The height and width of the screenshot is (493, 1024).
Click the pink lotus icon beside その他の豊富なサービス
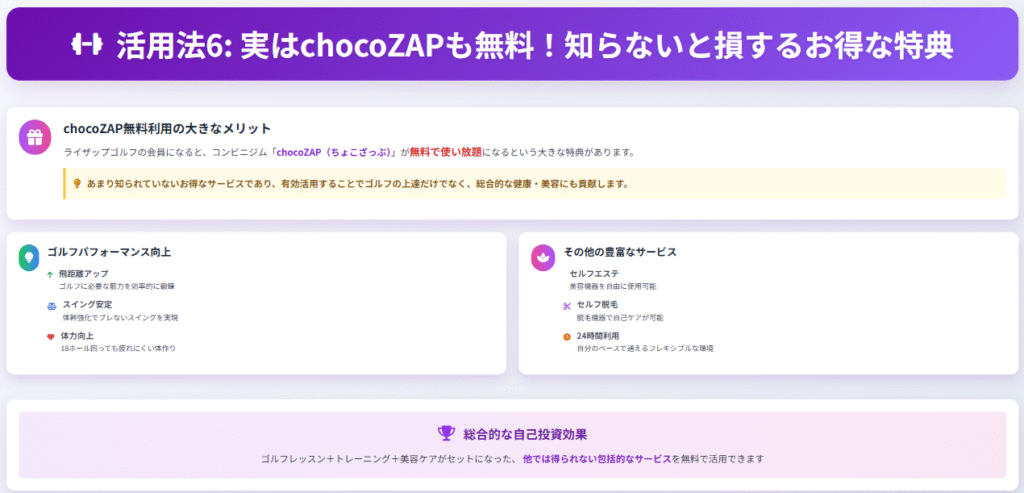541,257
